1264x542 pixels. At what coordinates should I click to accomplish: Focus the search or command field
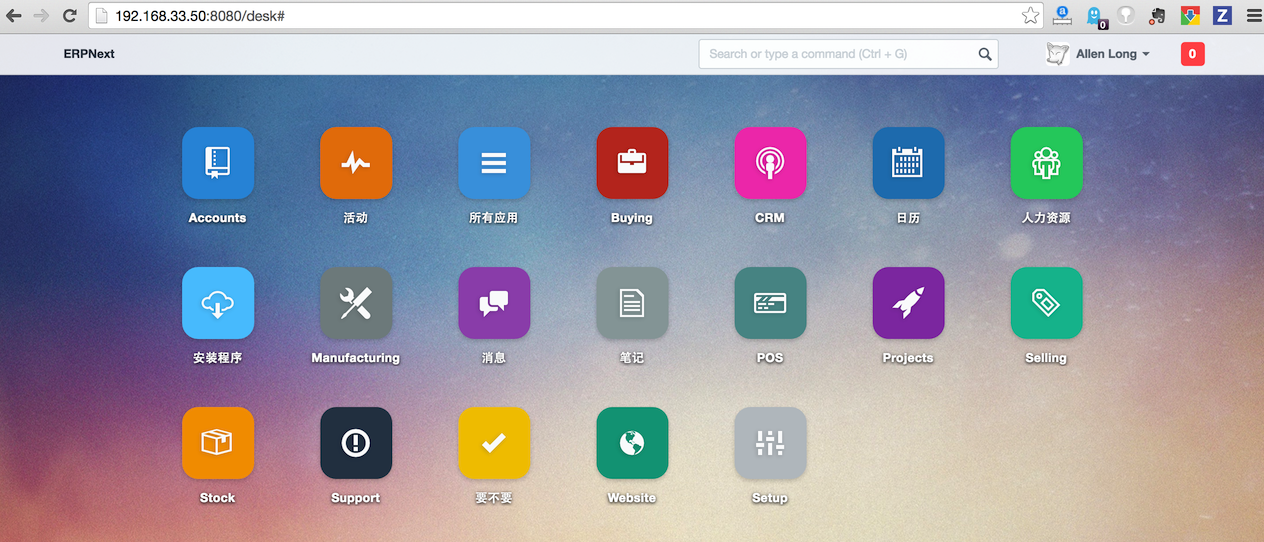(x=838, y=54)
